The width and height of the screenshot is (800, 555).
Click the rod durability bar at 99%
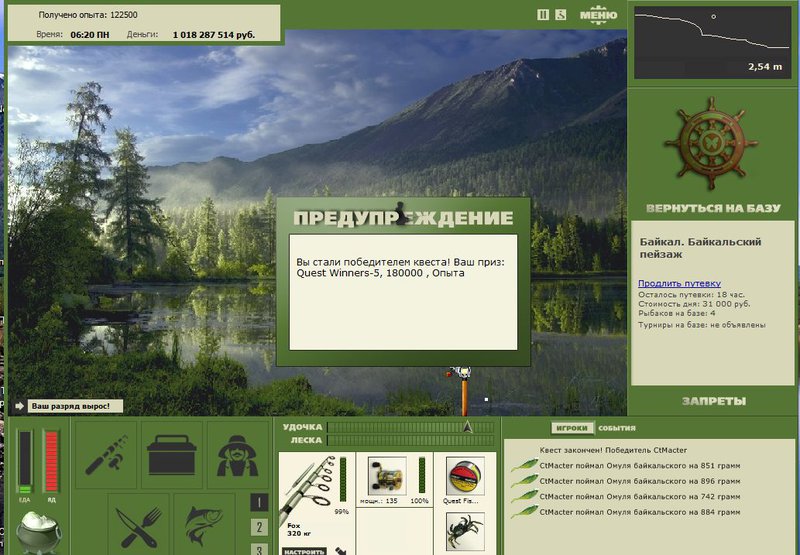pos(343,480)
